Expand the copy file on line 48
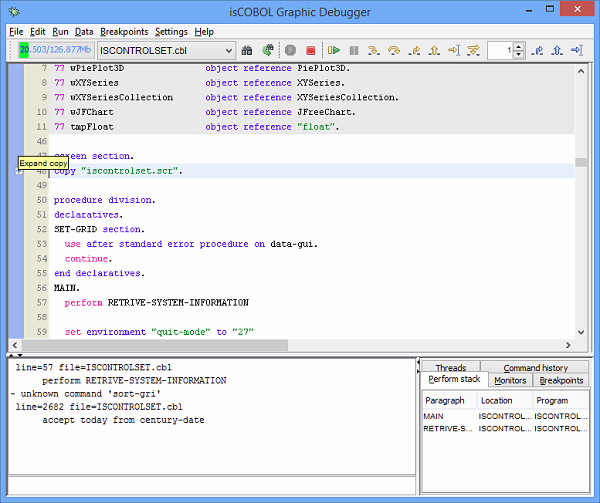 point(20,171)
